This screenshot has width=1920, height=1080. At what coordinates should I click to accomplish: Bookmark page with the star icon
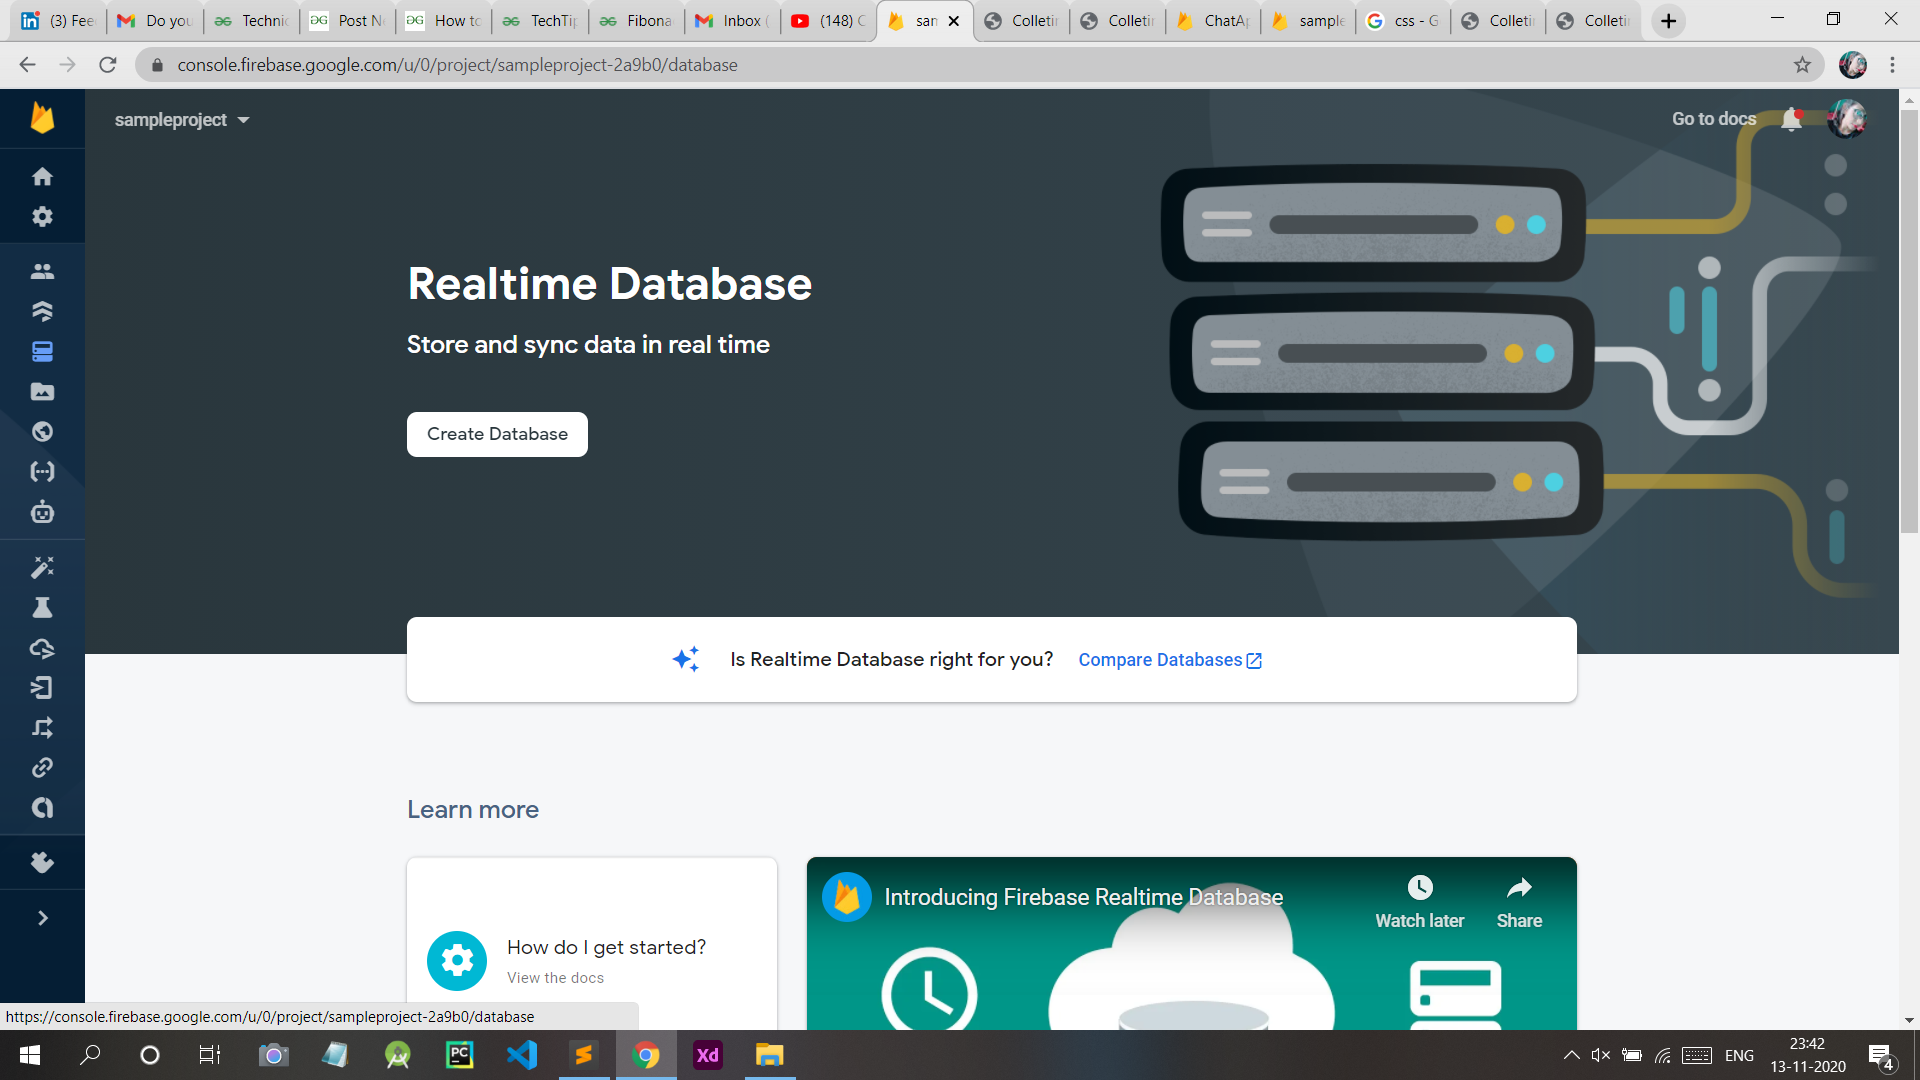tap(1802, 65)
